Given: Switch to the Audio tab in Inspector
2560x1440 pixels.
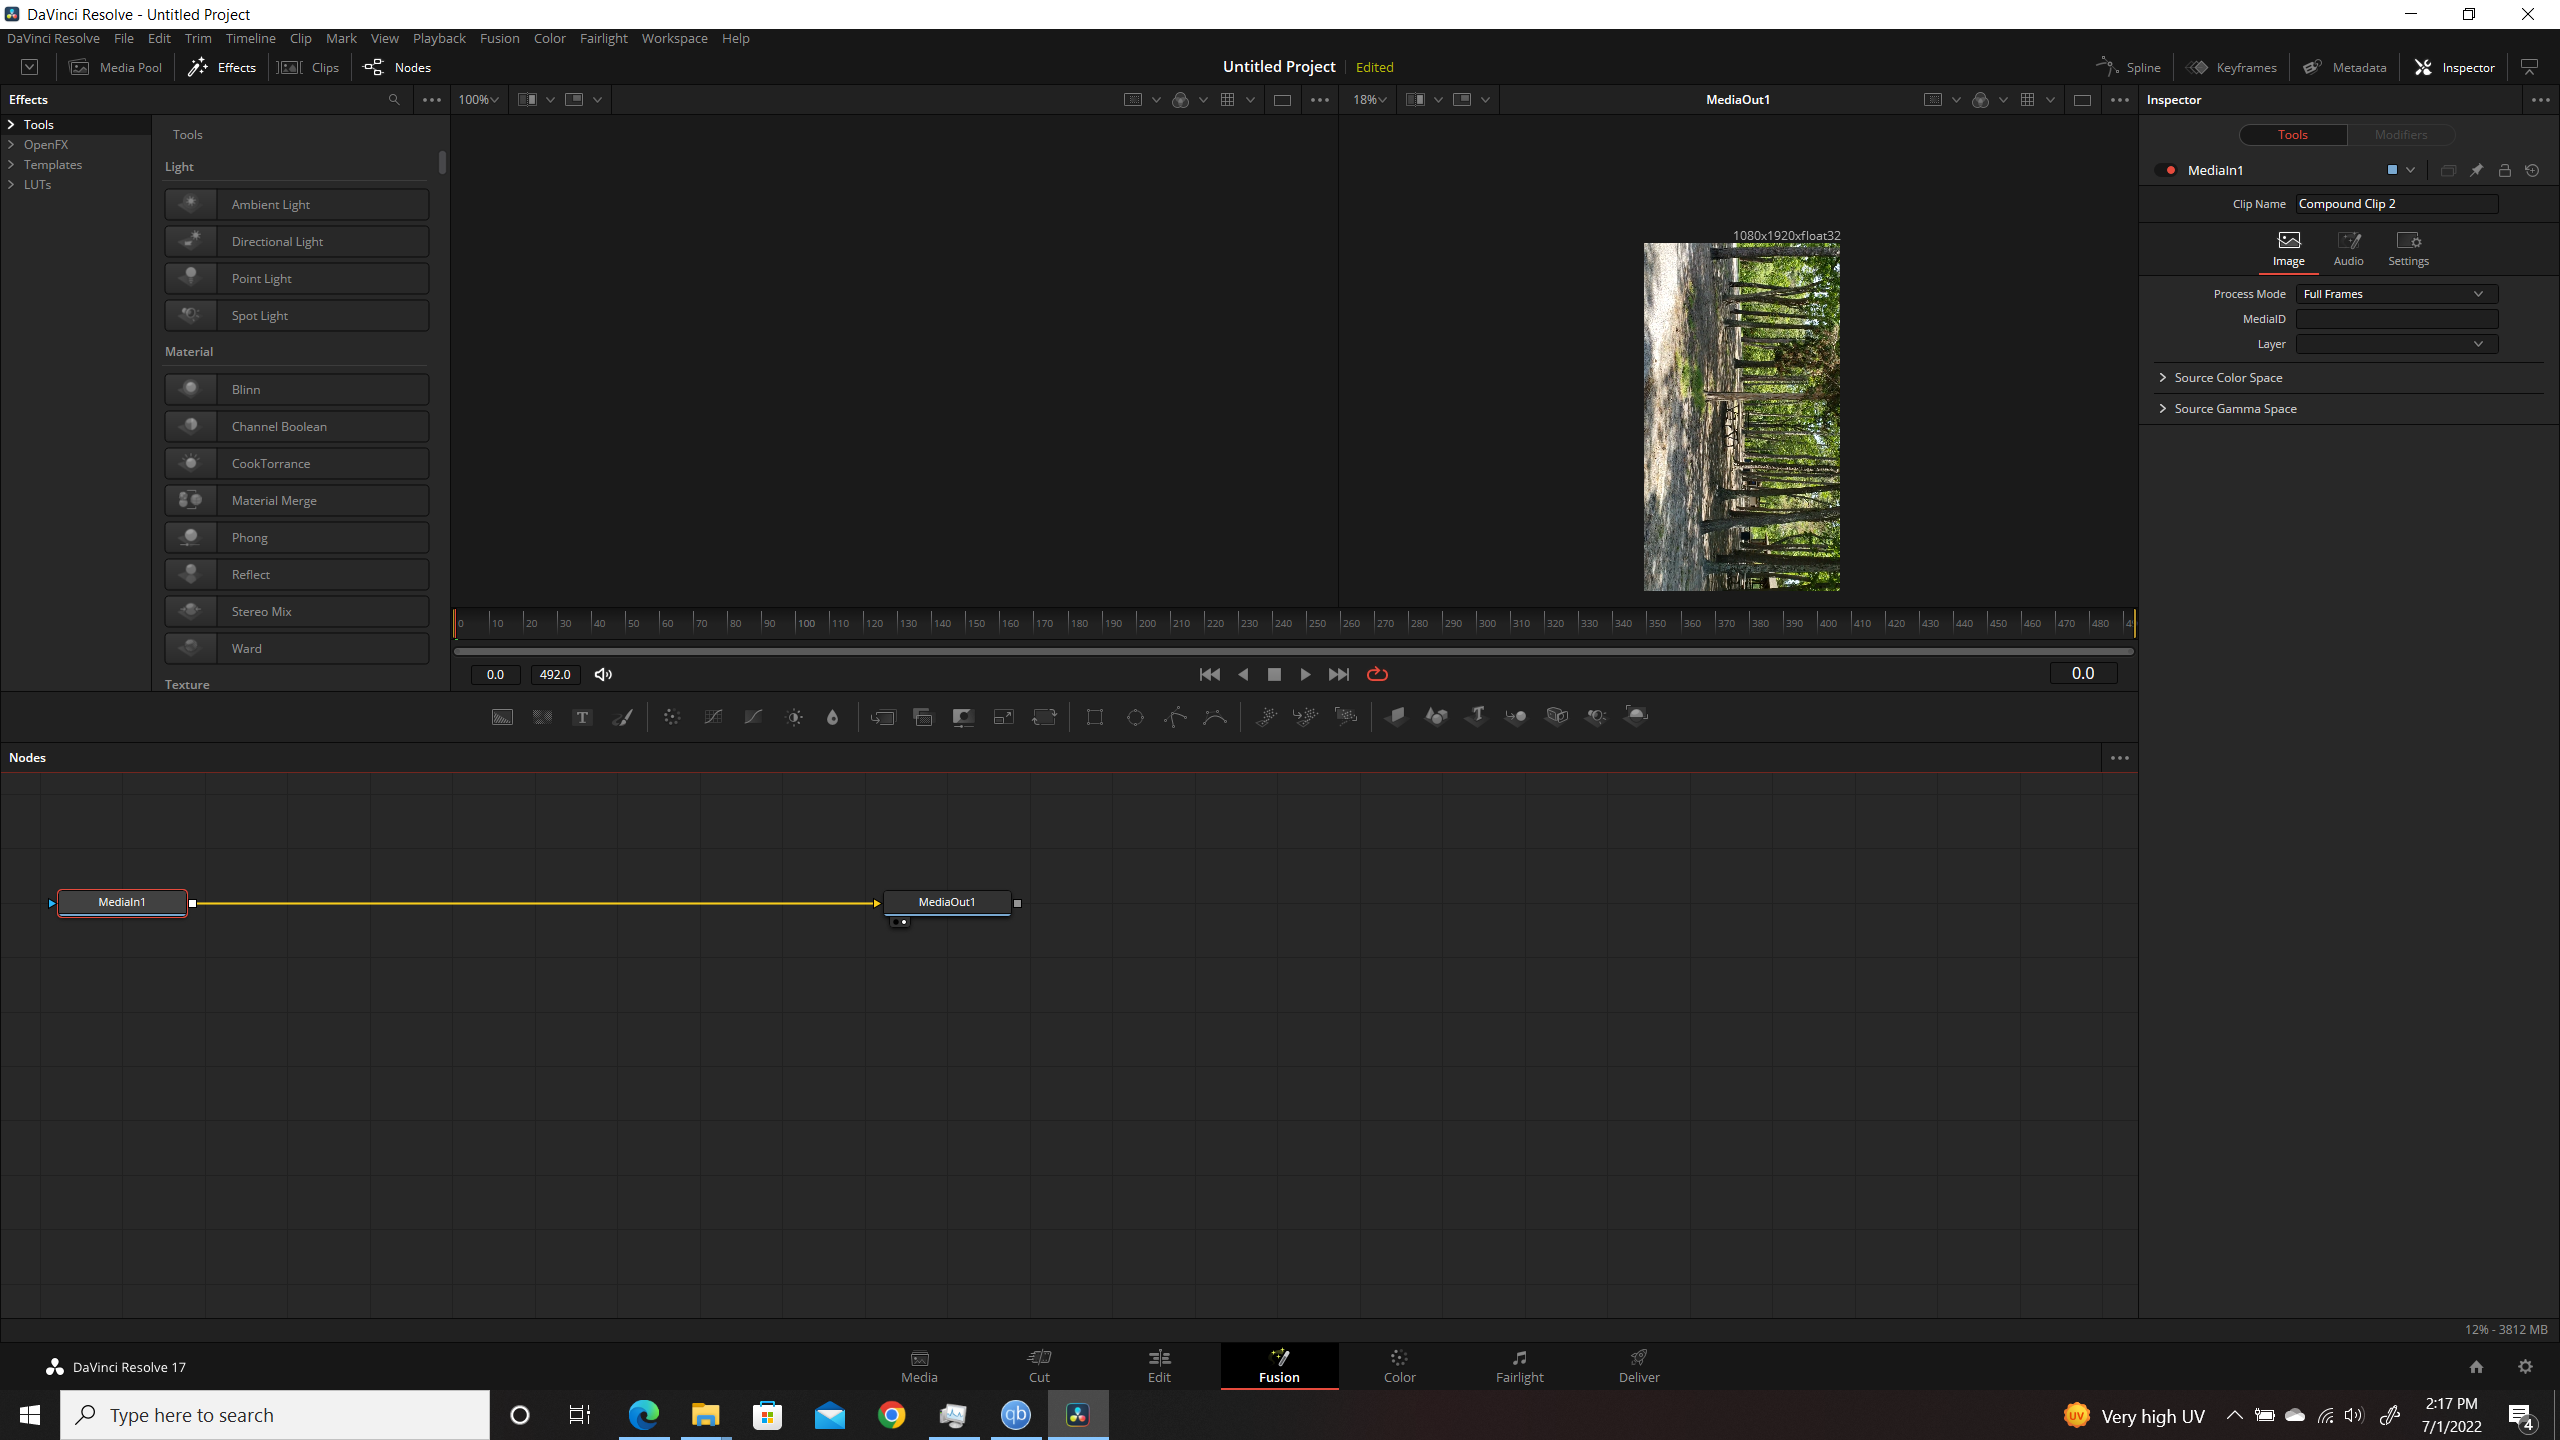Looking at the screenshot, I should (x=2348, y=249).
